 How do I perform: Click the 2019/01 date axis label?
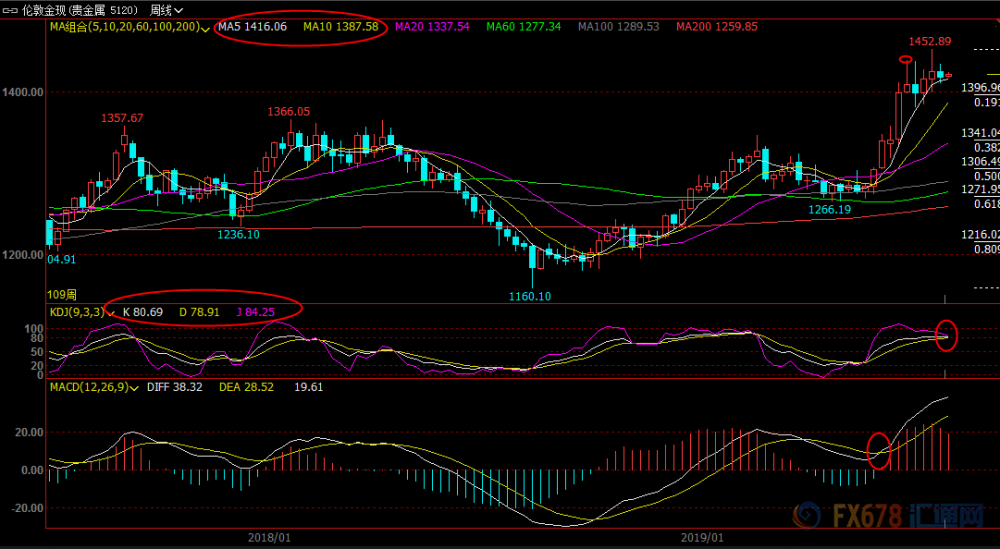pos(702,538)
